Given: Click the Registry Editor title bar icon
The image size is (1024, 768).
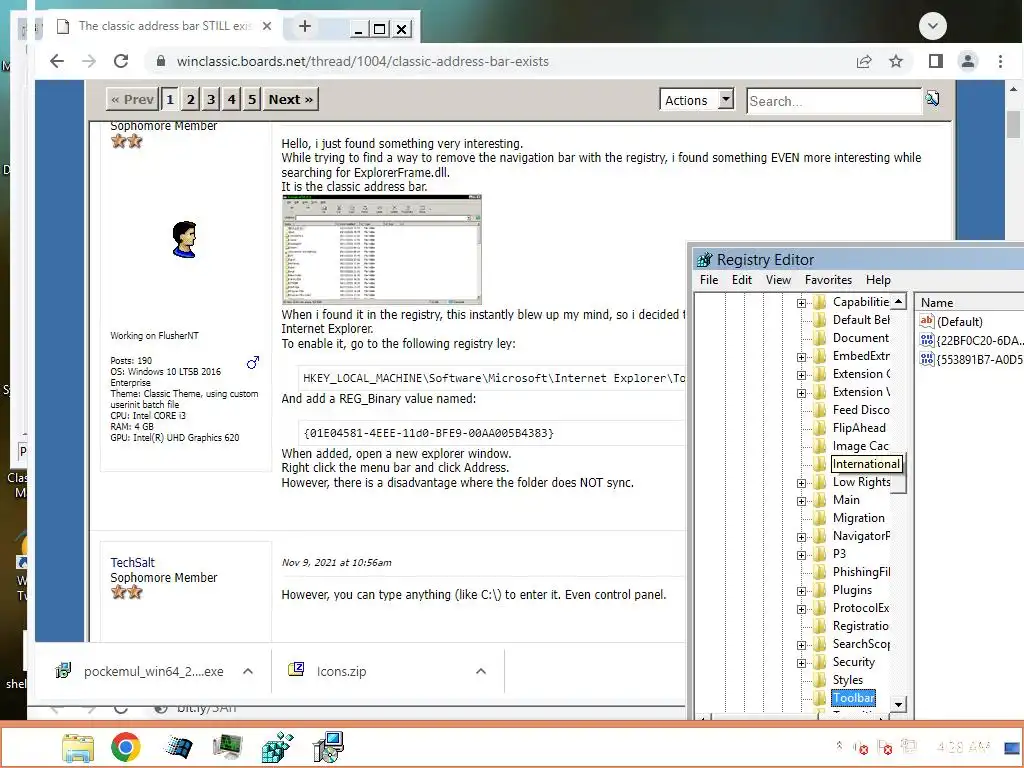Looking at the screenshot, I should pos(704,260).
